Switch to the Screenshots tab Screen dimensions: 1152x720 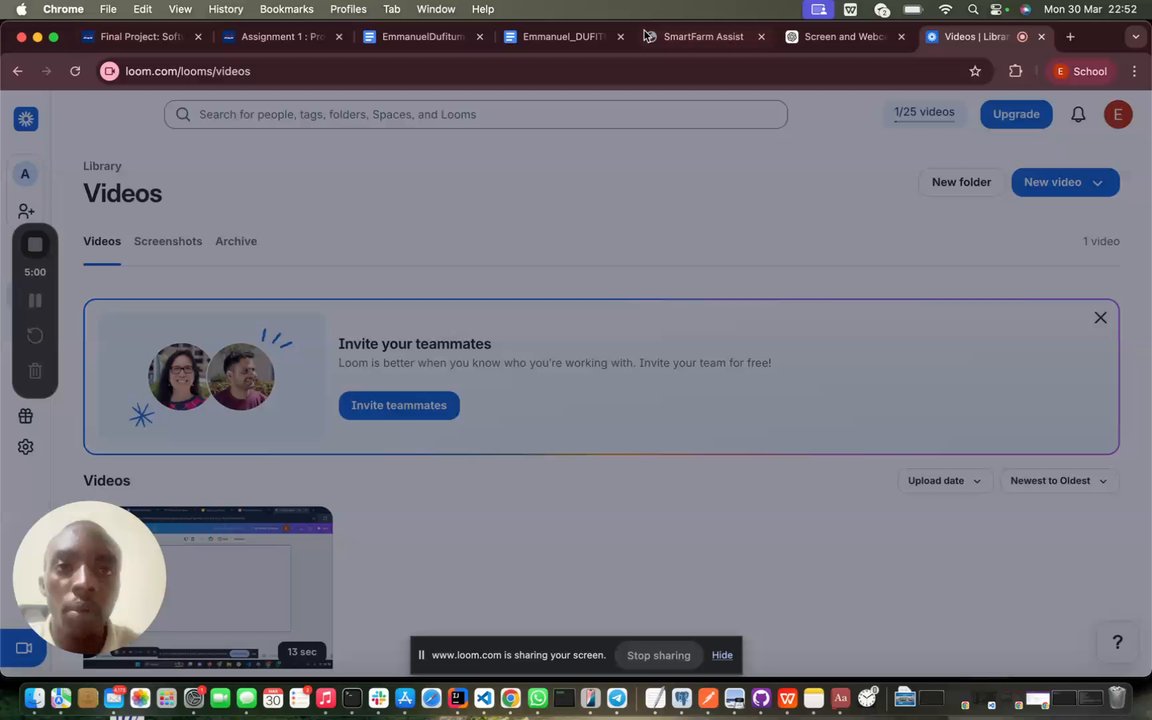168,242
